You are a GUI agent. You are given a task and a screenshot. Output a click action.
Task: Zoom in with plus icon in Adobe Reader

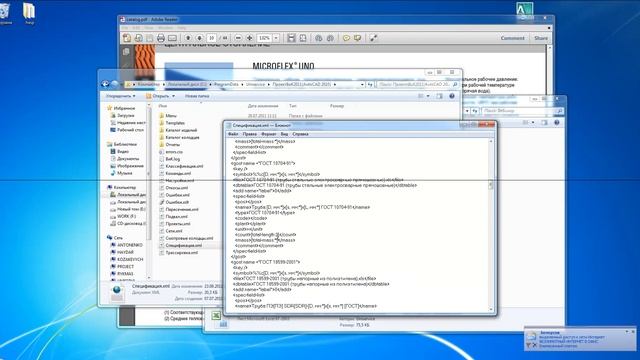click(x=249, y=38)
